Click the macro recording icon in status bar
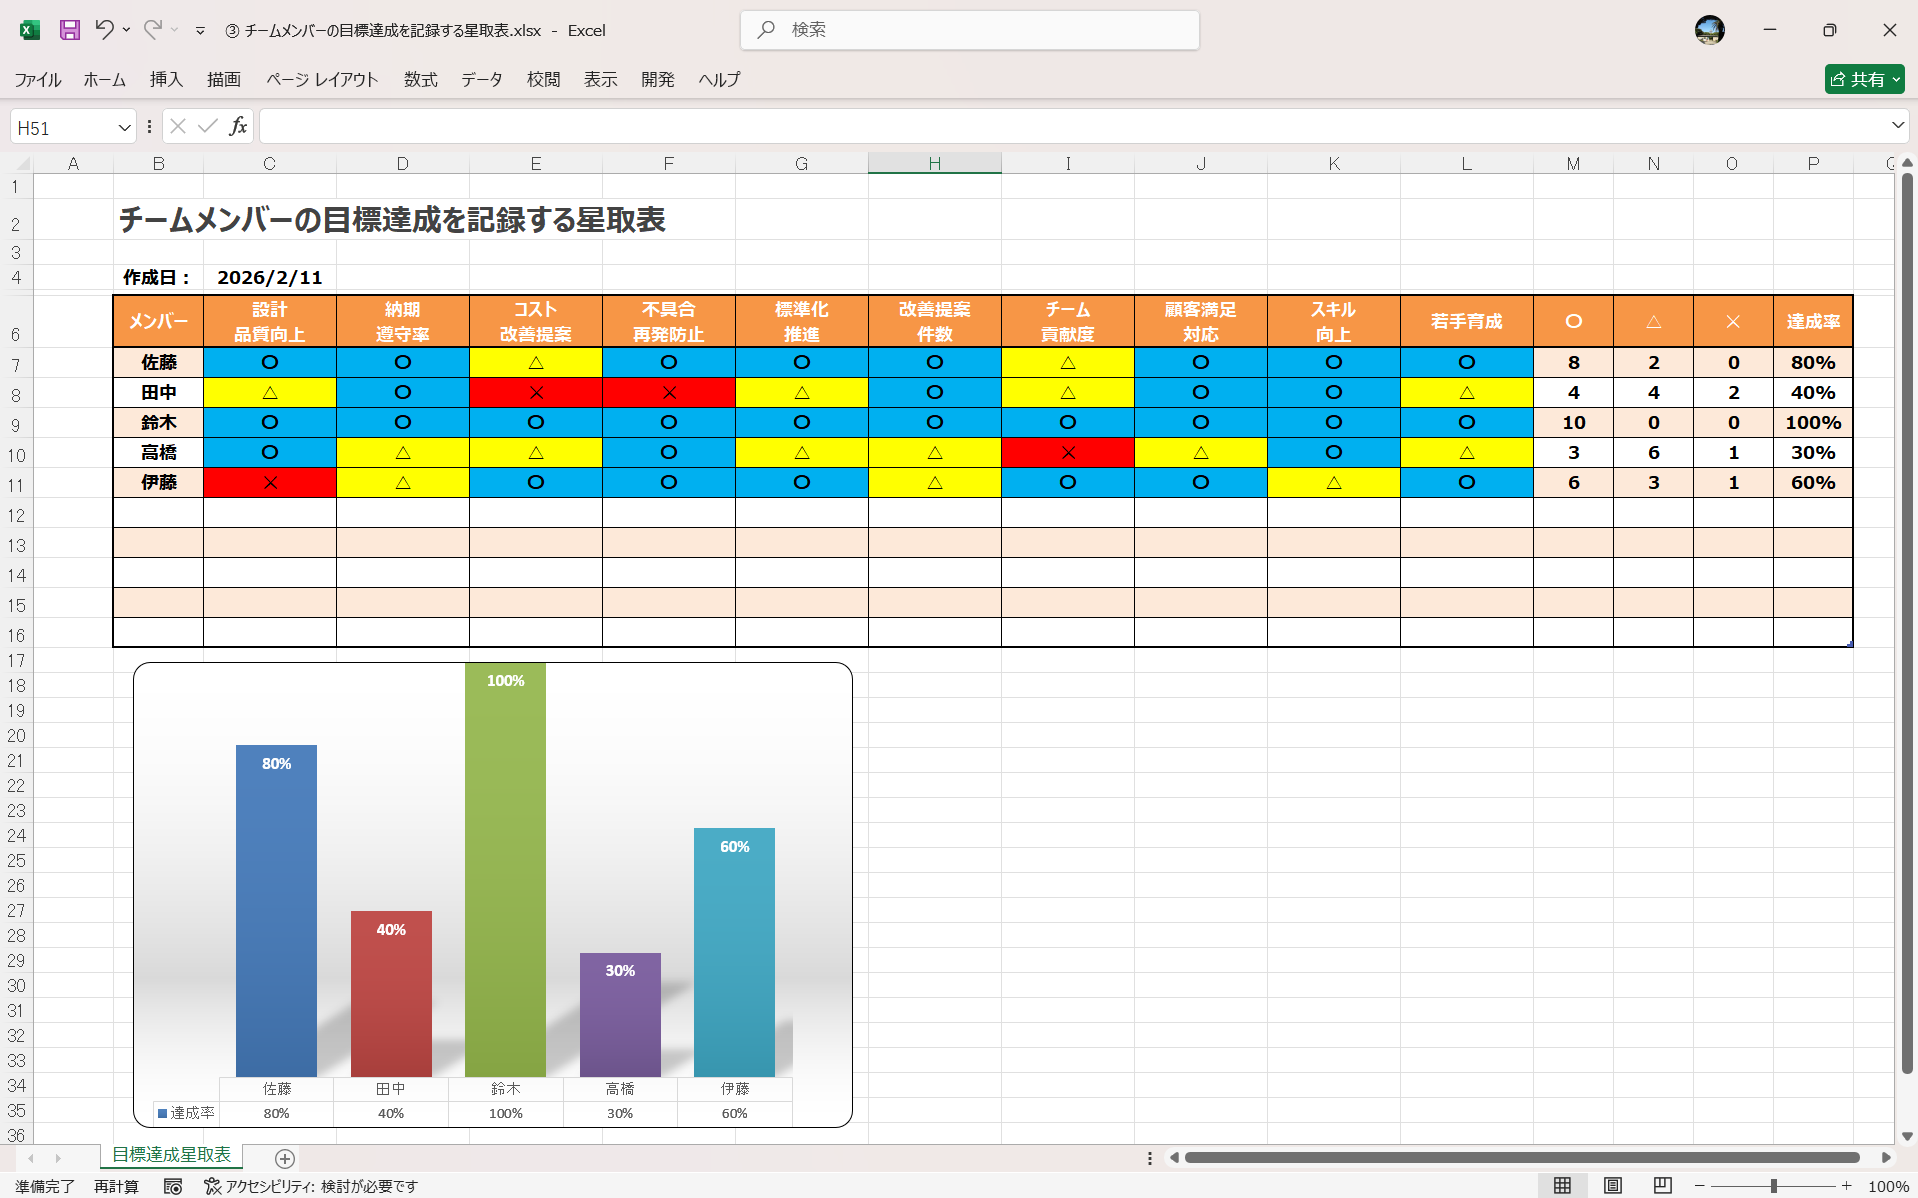Viewport: 1918px width, 1198px height. (172, 1187)
